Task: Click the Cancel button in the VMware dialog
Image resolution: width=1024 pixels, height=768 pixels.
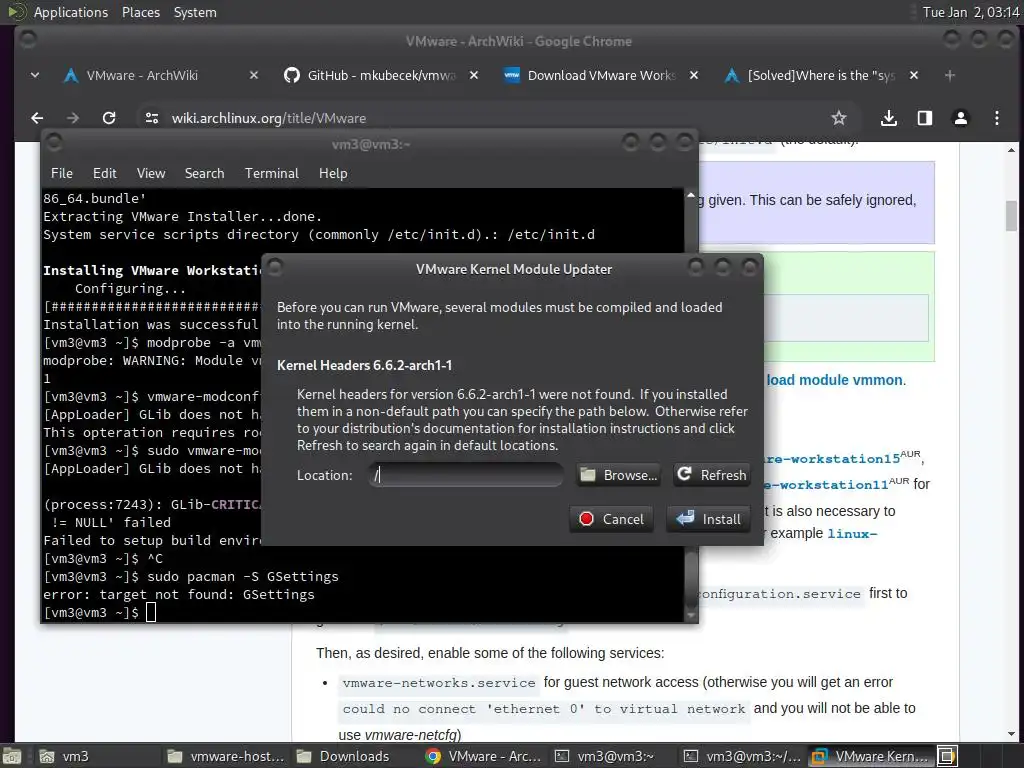Action: (611, 519)
